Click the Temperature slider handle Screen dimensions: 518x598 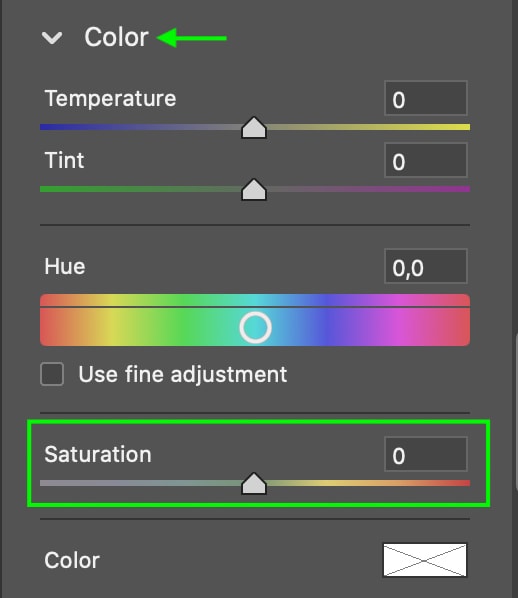[254, 127]
